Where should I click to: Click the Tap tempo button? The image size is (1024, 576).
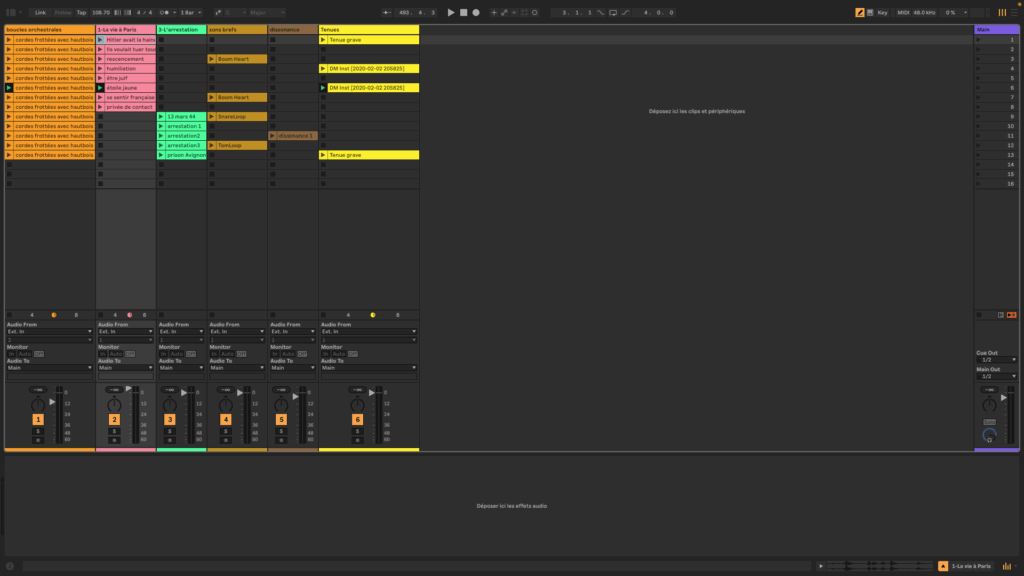click(x=81, y=12)
